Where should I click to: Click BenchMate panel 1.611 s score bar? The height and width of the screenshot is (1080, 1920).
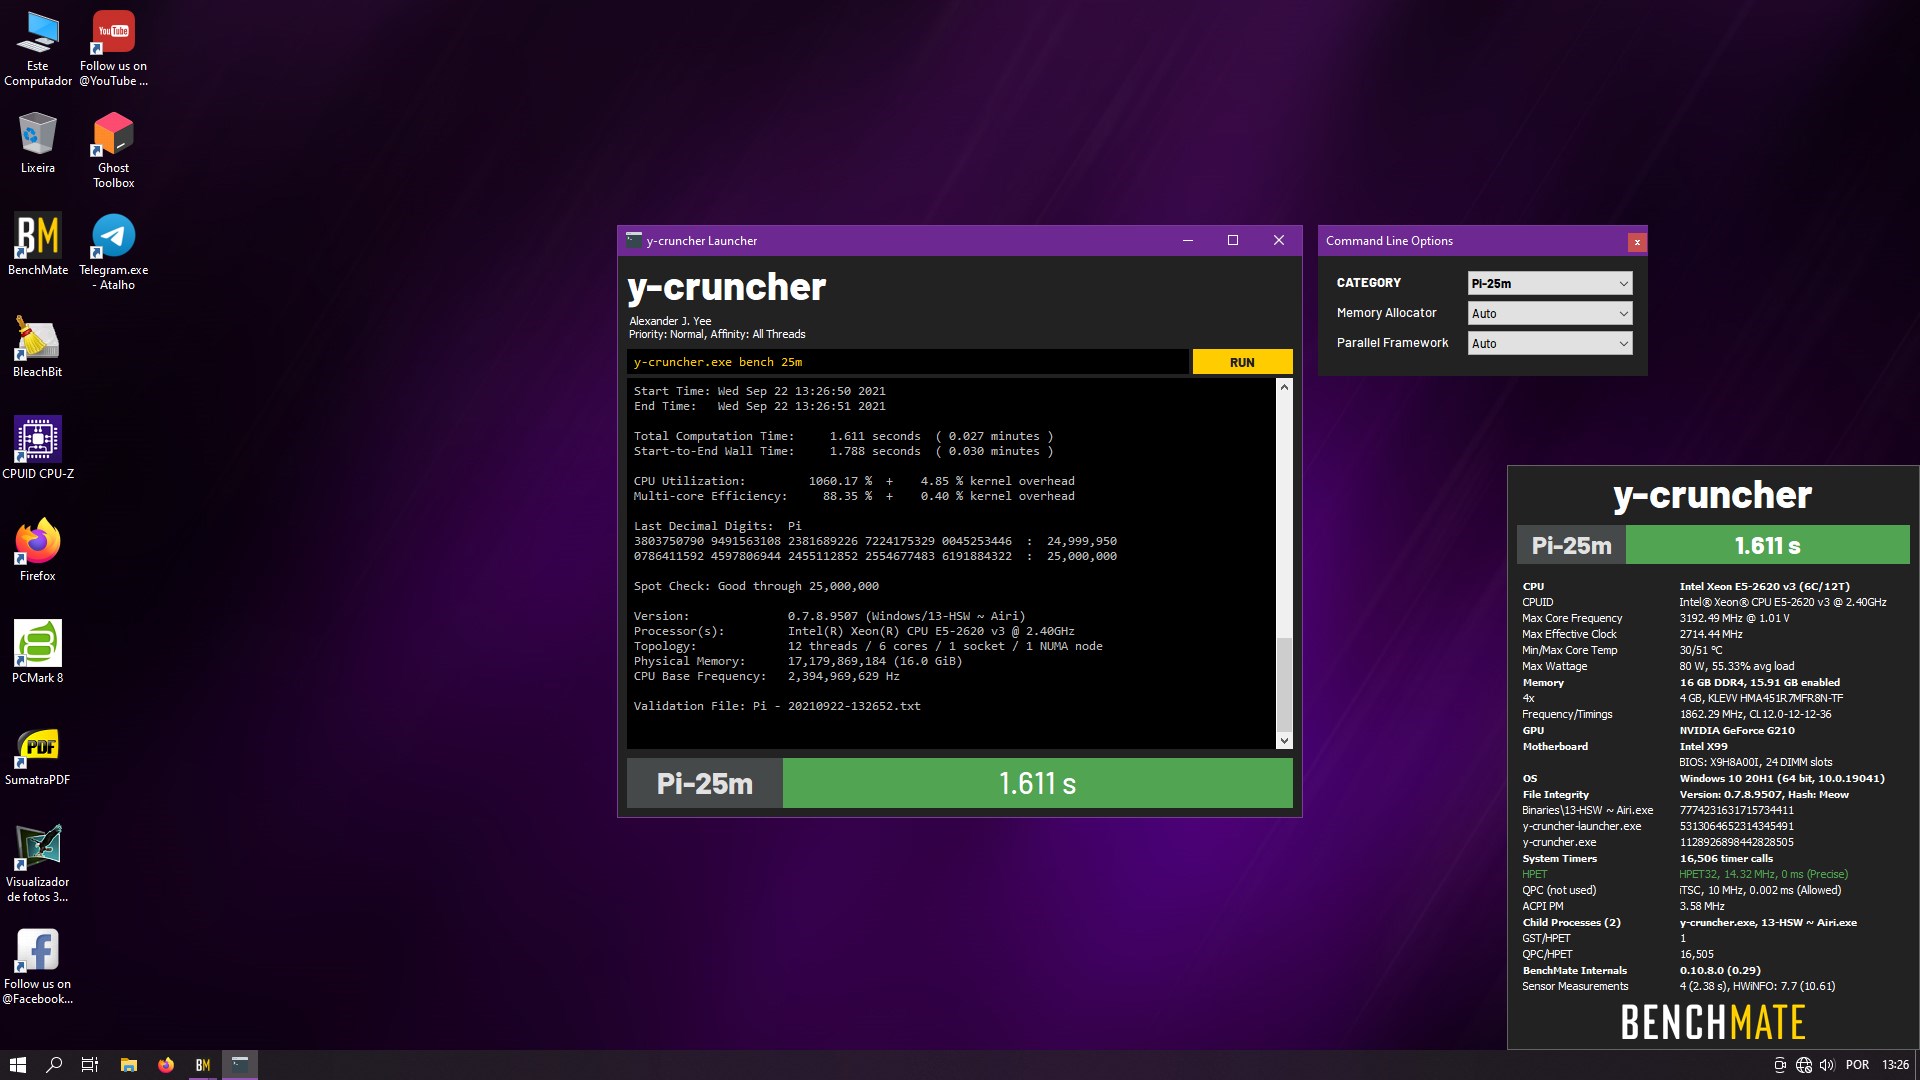tap(1767, 545)
